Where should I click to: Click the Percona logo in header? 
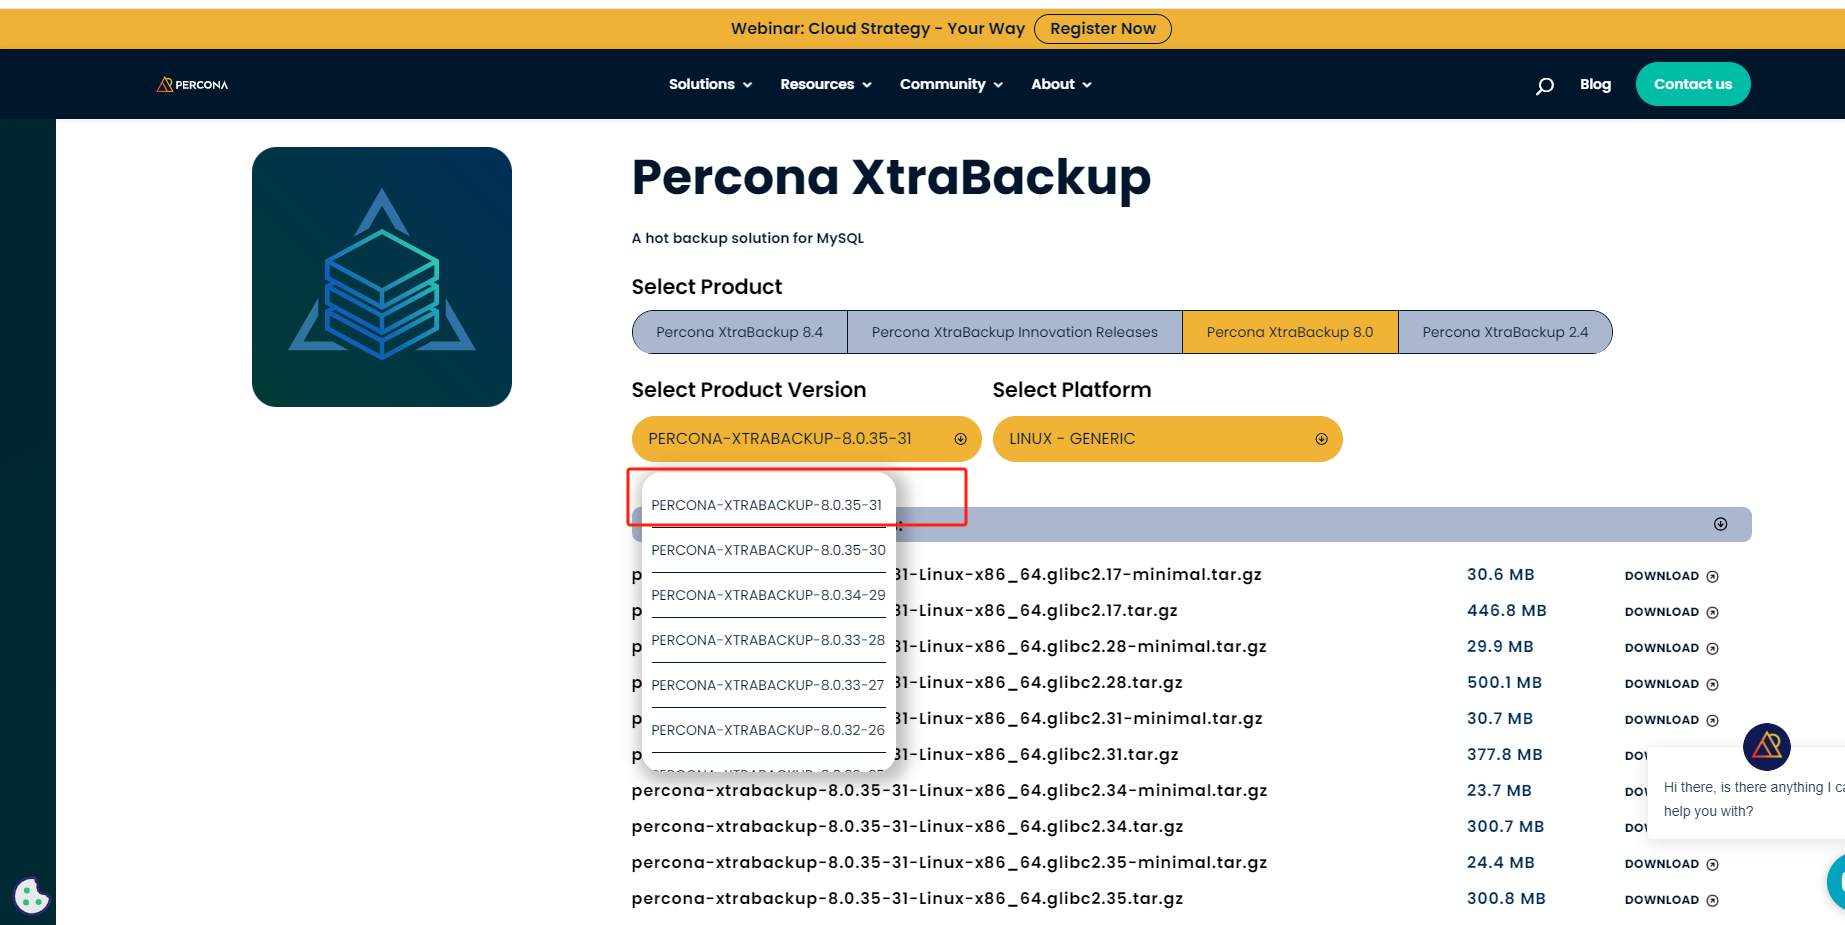tap(192, 85)
